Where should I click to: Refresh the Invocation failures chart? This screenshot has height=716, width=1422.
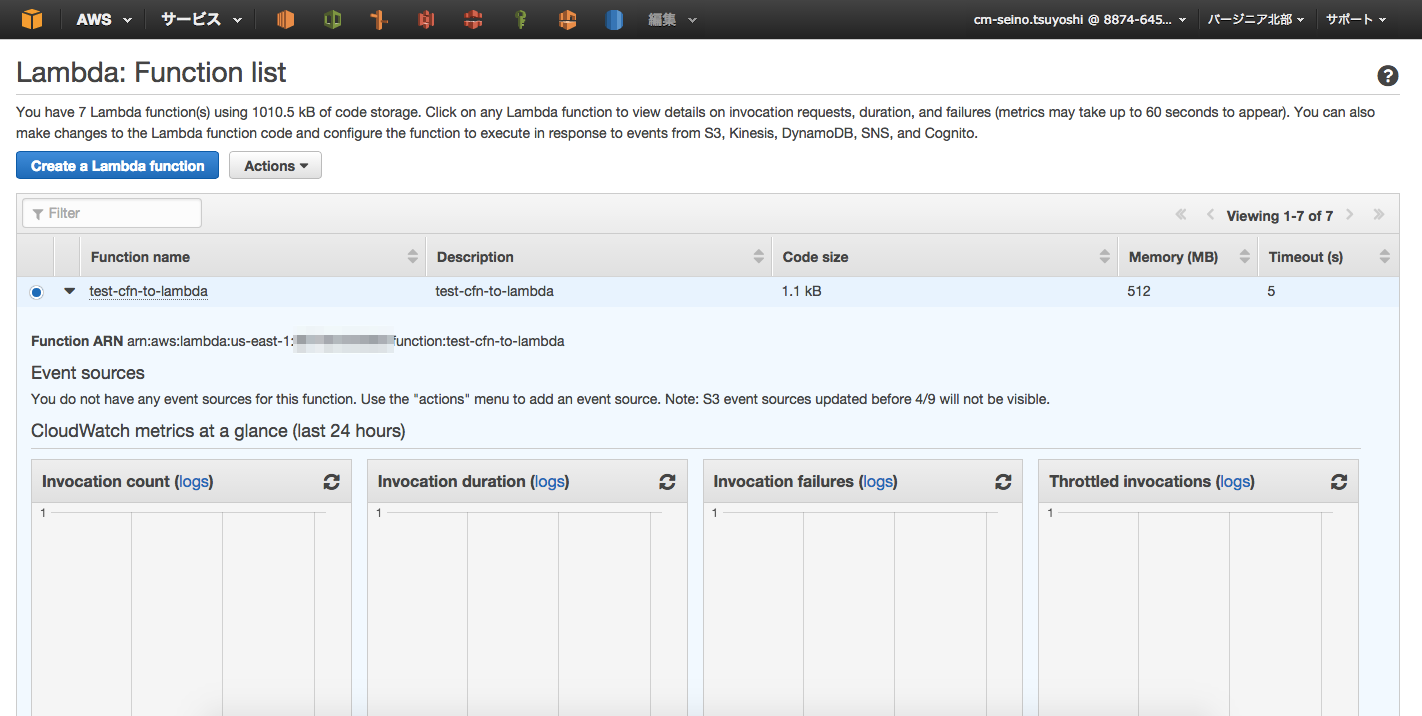tap(1003, 481)
